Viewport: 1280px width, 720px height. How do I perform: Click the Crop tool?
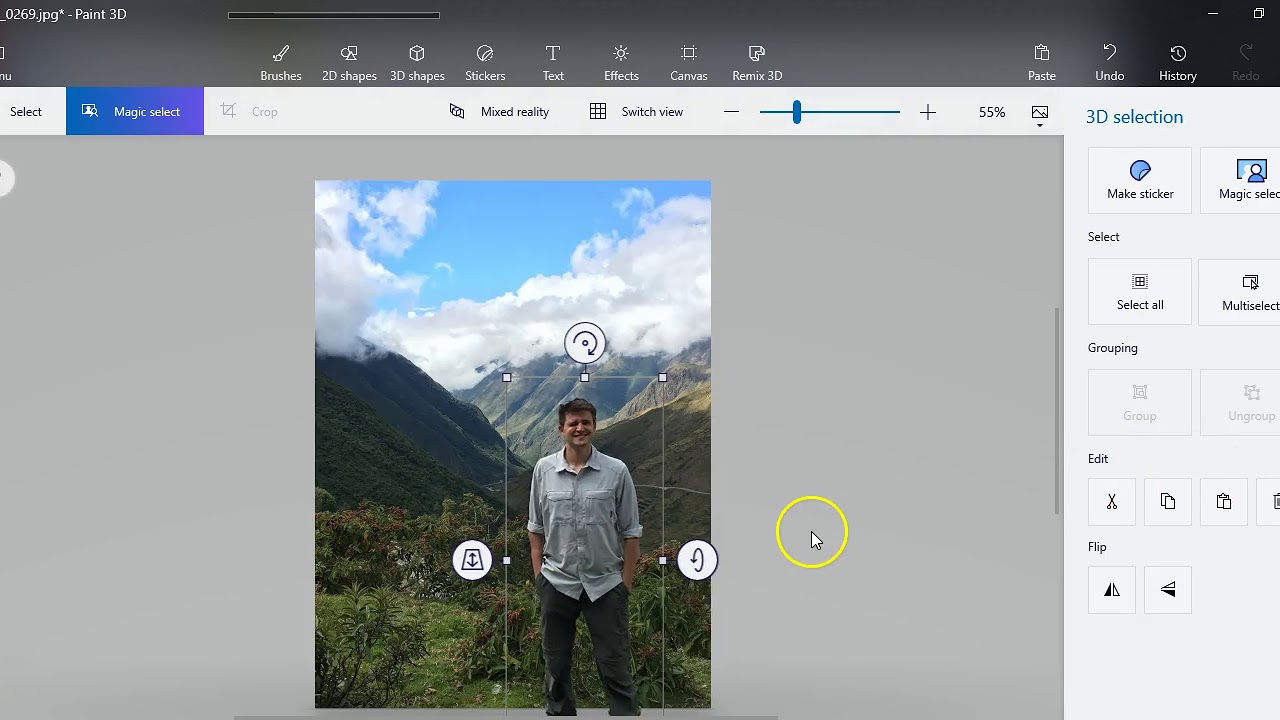click(x=250, y=112)
